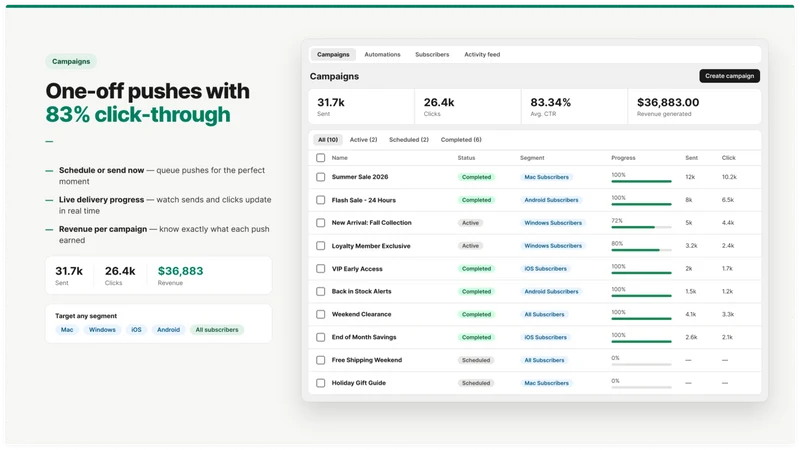The height and width of the screenshot is (450, 800).
Task: Click the 80% progress bar for Loyalty Member
Action: point(641,250)
